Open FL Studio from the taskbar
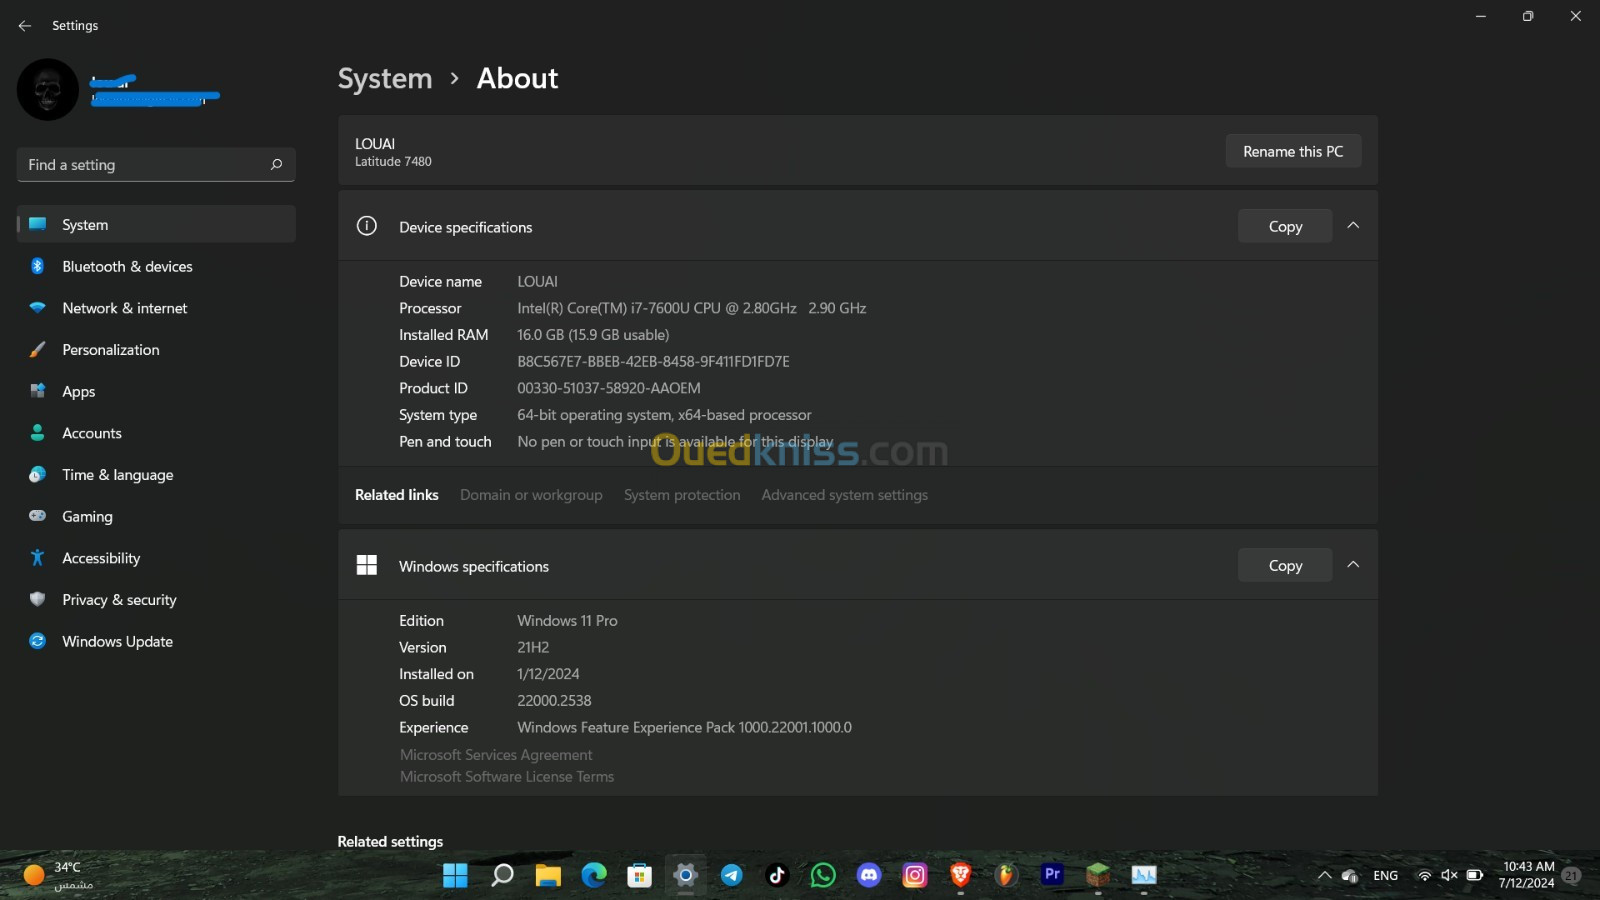The height and width of the screenshot is (900, 1600). click(1006, 876)
